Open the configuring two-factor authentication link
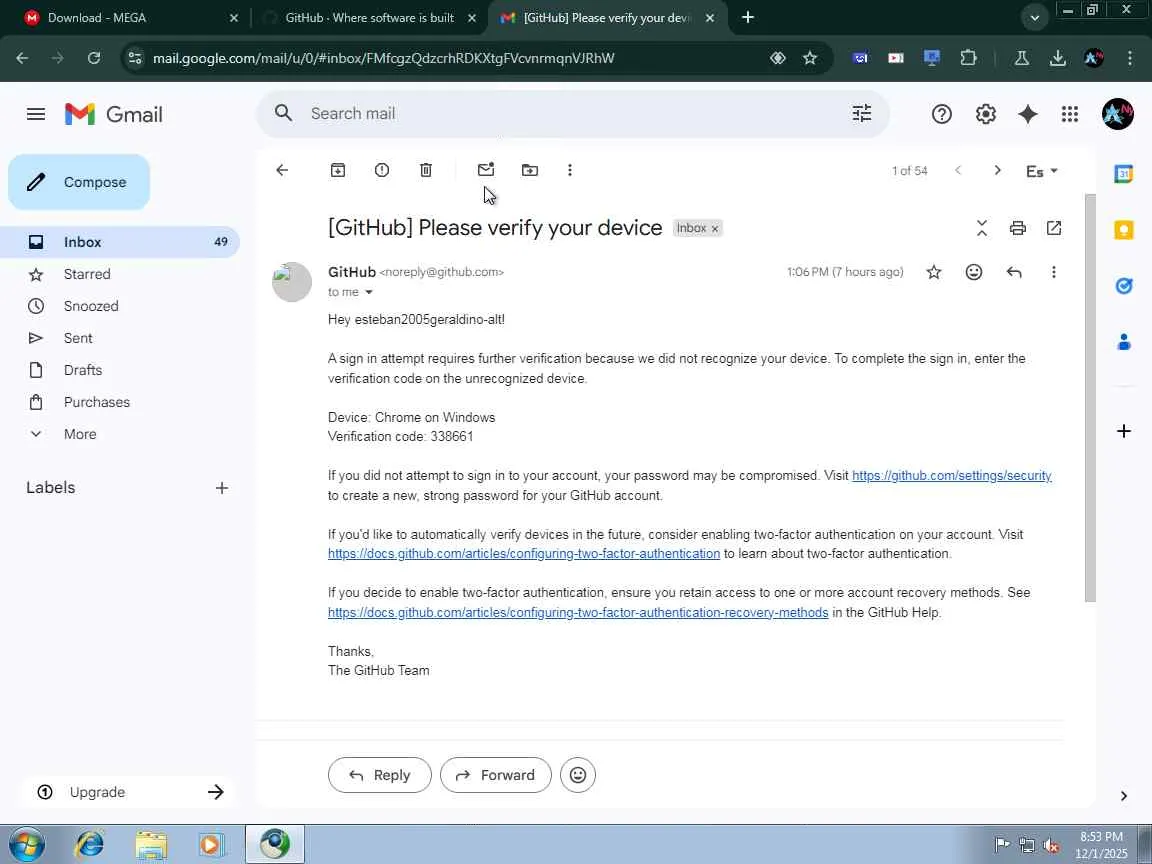This screenshot has width=1152, height=864. point(524,554)
